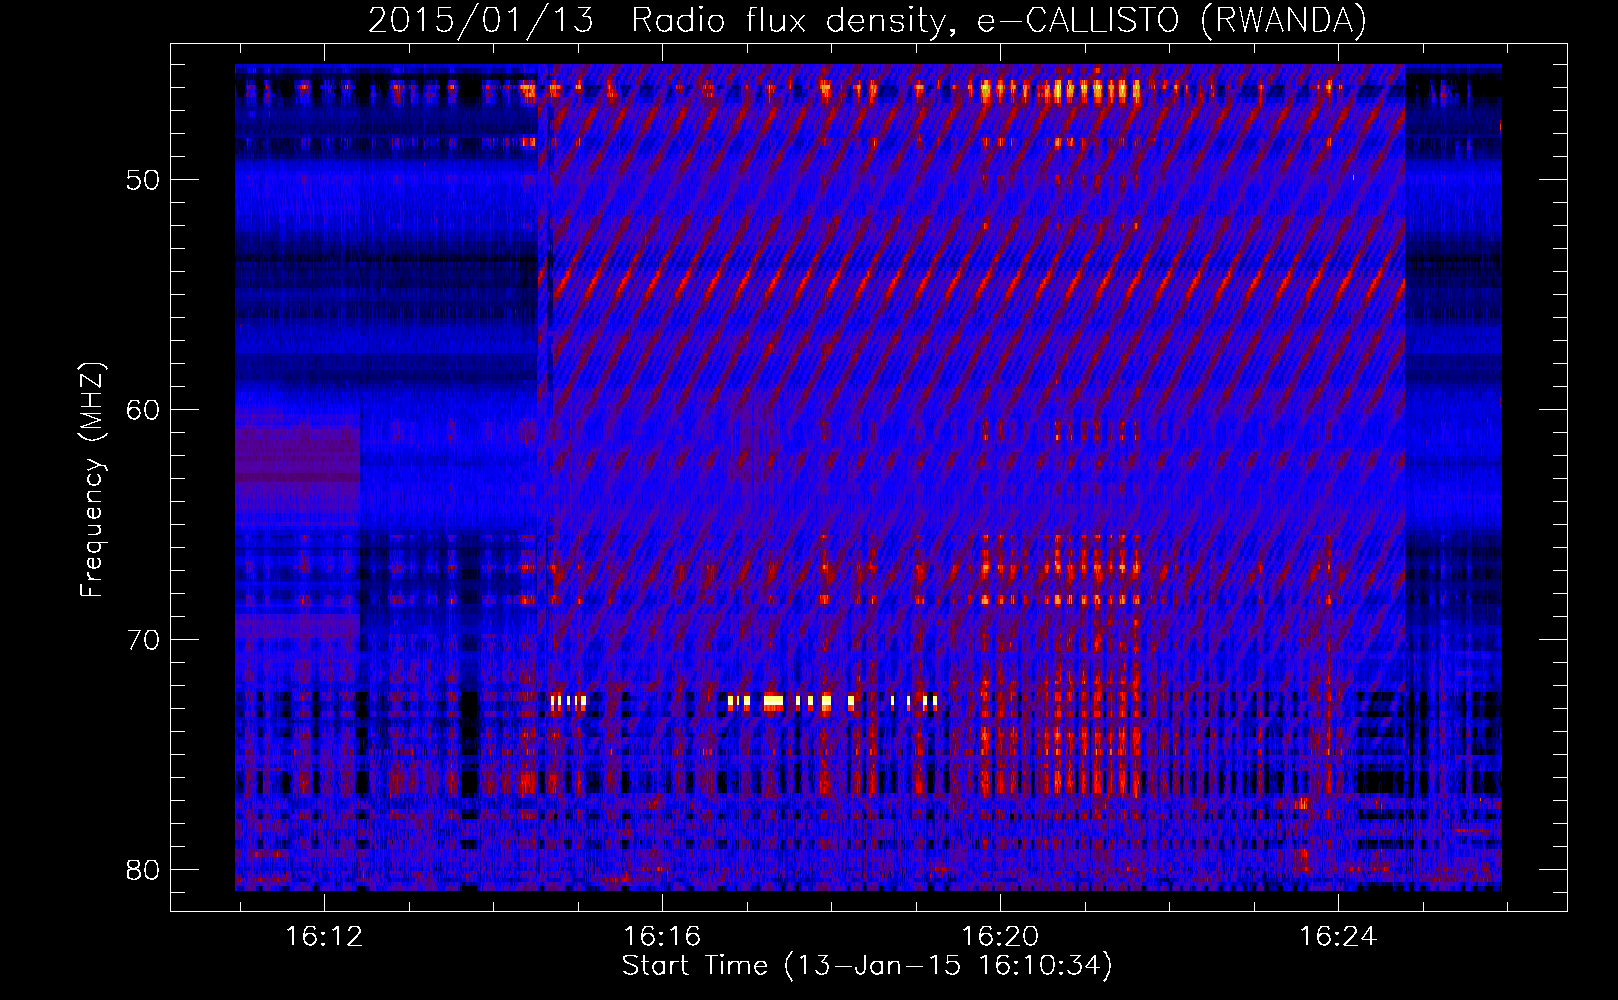Click the 60 frequency tick label

pos(143,410)
